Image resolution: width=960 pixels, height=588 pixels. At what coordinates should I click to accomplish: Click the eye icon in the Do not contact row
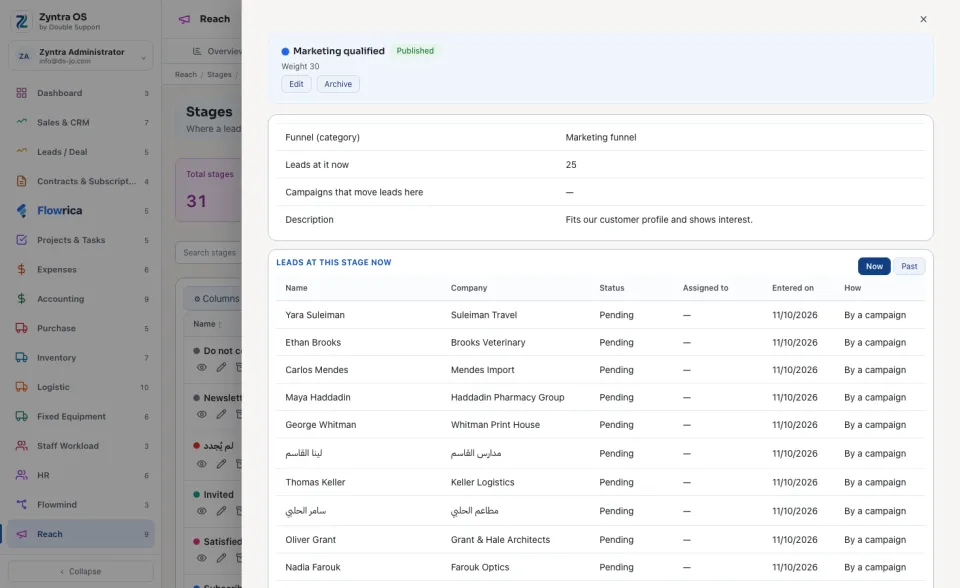tap(201, 368)
